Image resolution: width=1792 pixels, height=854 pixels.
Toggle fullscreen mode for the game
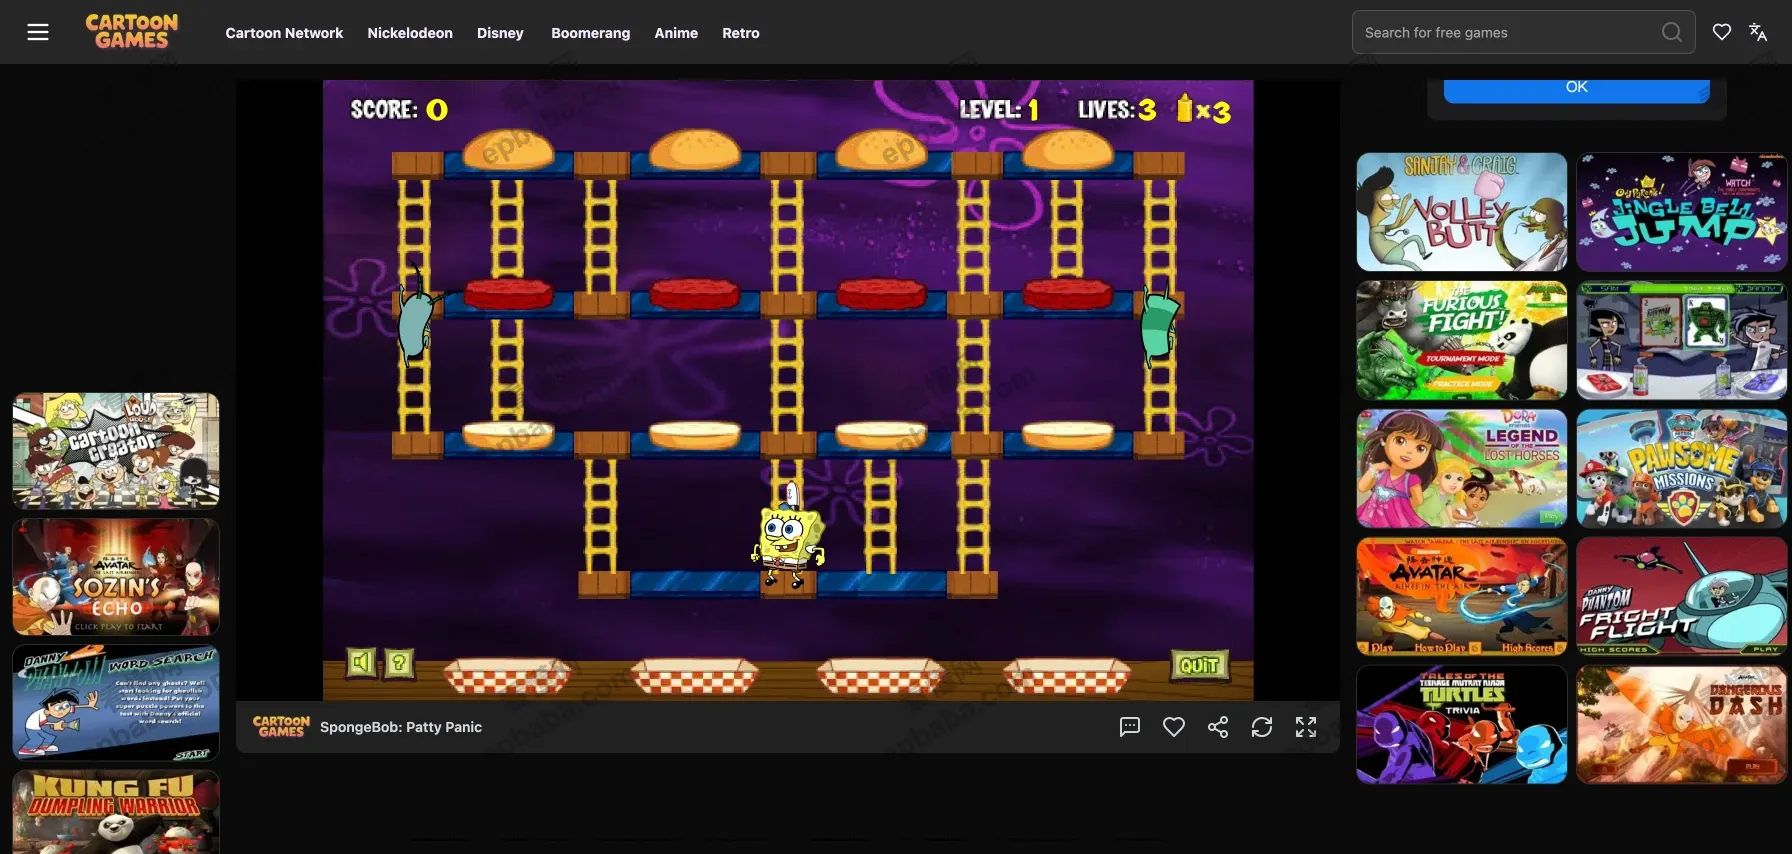(1306, 727)
